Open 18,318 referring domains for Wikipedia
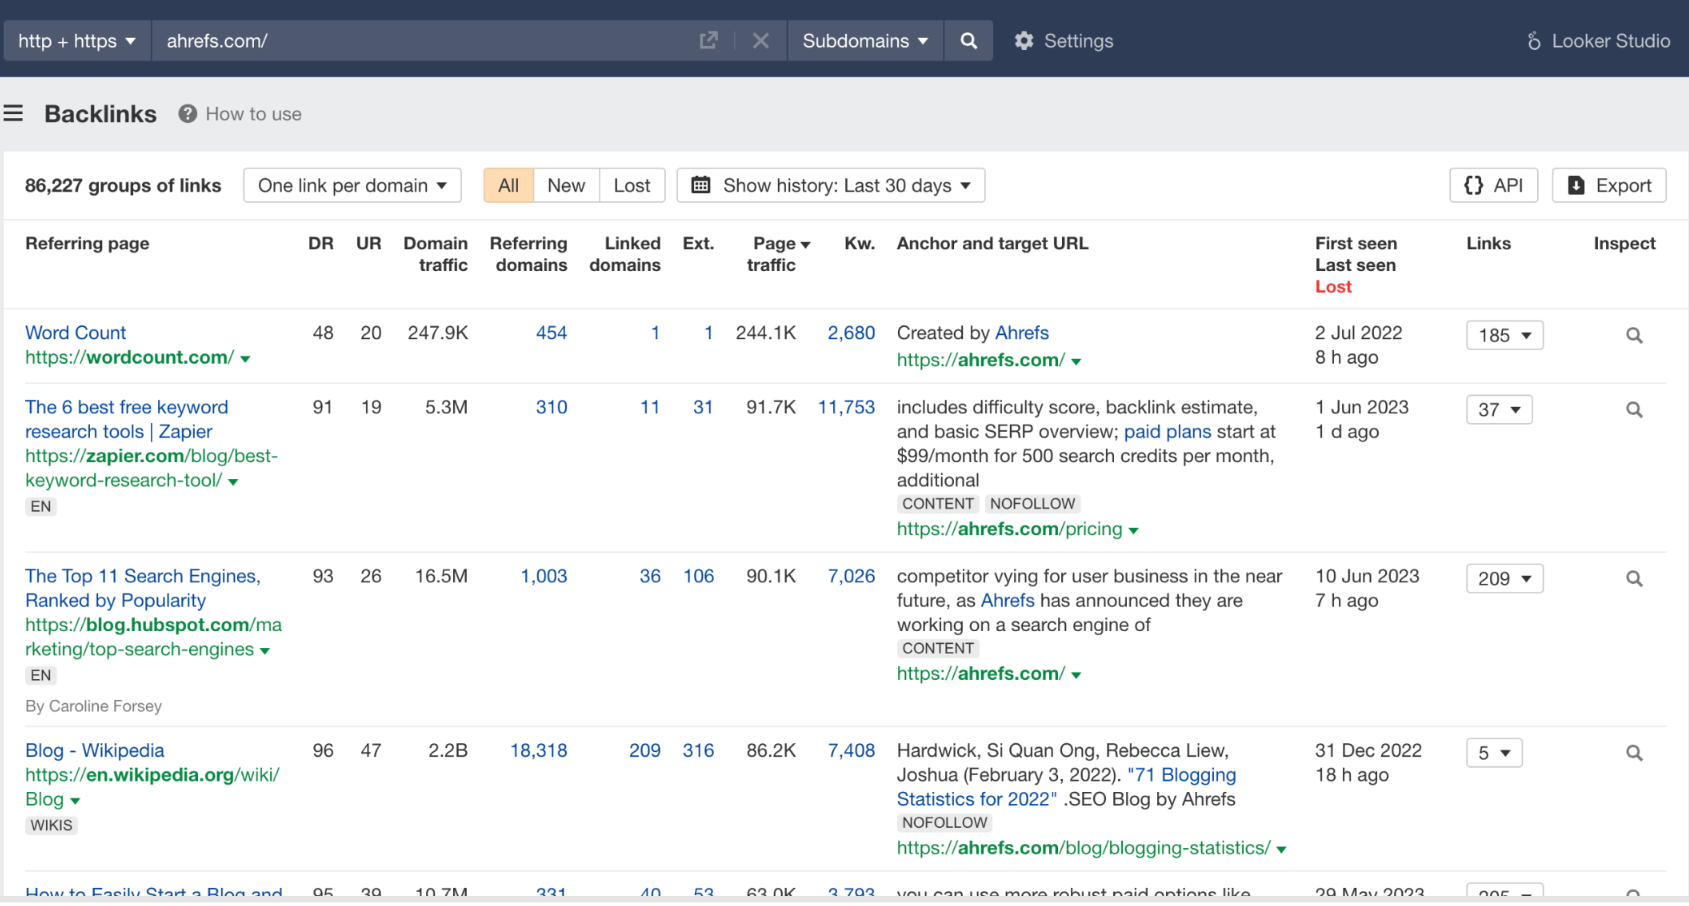The width and height of the screenshot is (1689, 906). coord(539,751)
